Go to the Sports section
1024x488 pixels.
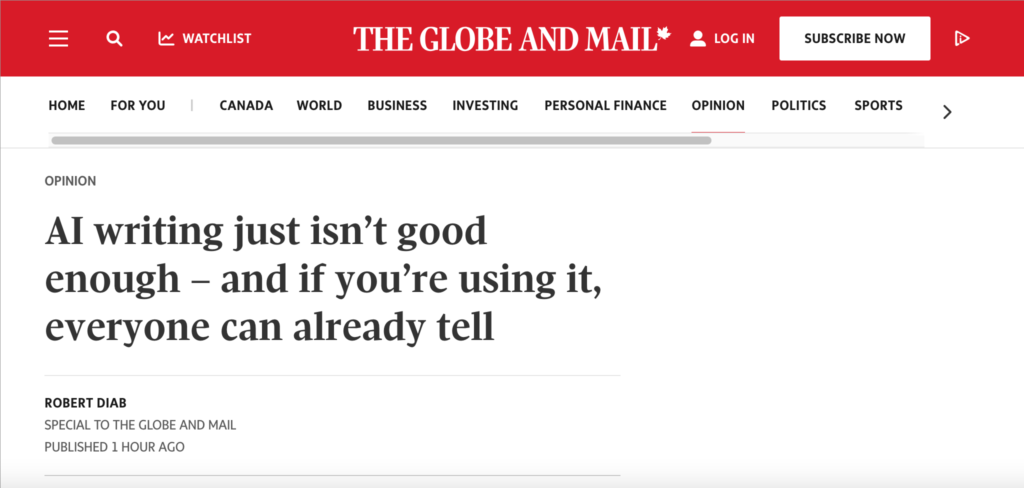(x=878, y=105)
